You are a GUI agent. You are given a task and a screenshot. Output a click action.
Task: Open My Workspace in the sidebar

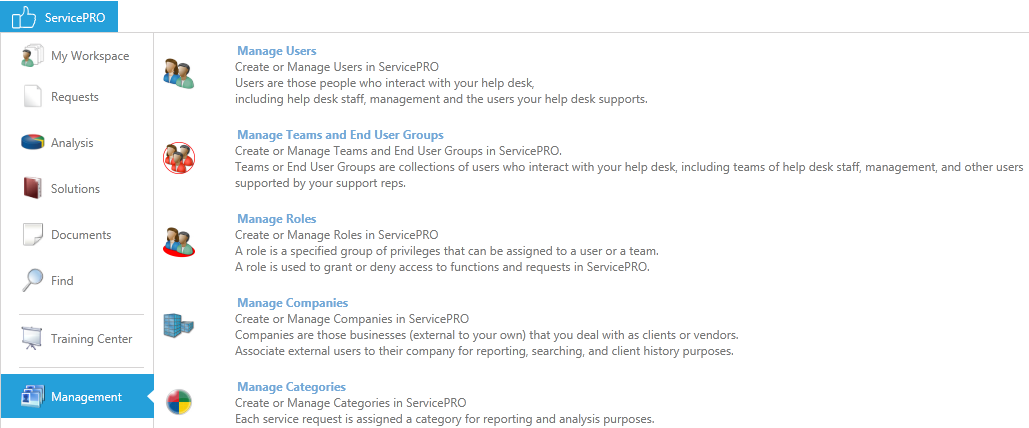click(77, 56)
